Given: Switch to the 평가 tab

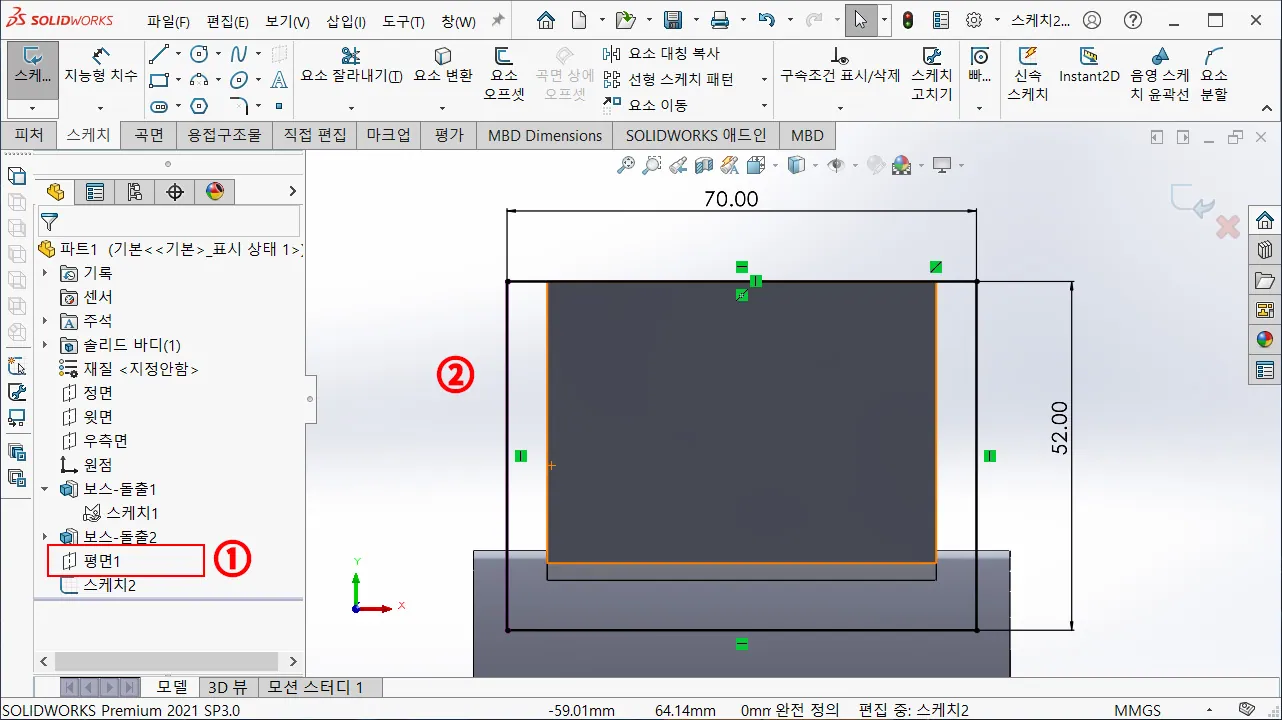Looking at the screenshot, I should pyautogui.click(x=450, y=135).
